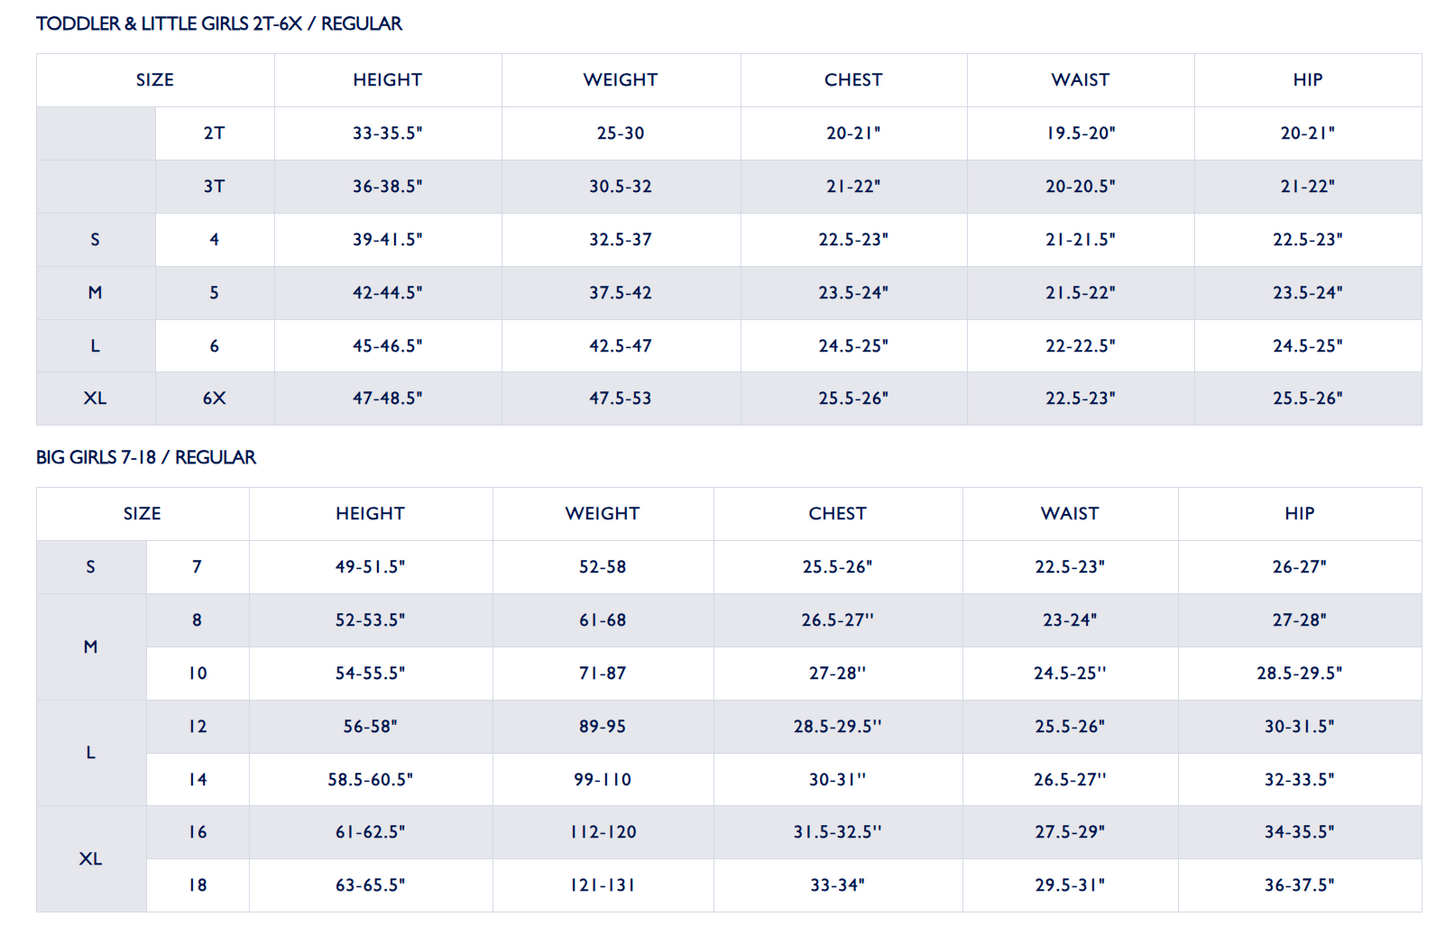This screenshot has height=926, width=1445.
Task: Click the 63-65.5" height value
Action: pyautogui.click(x=370, y=885)
